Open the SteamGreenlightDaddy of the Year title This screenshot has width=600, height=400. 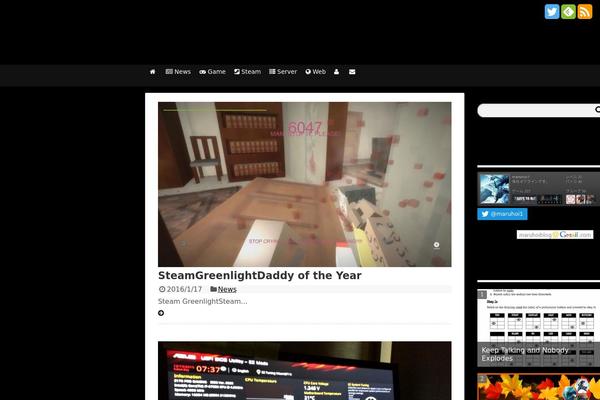click(260, 275)
